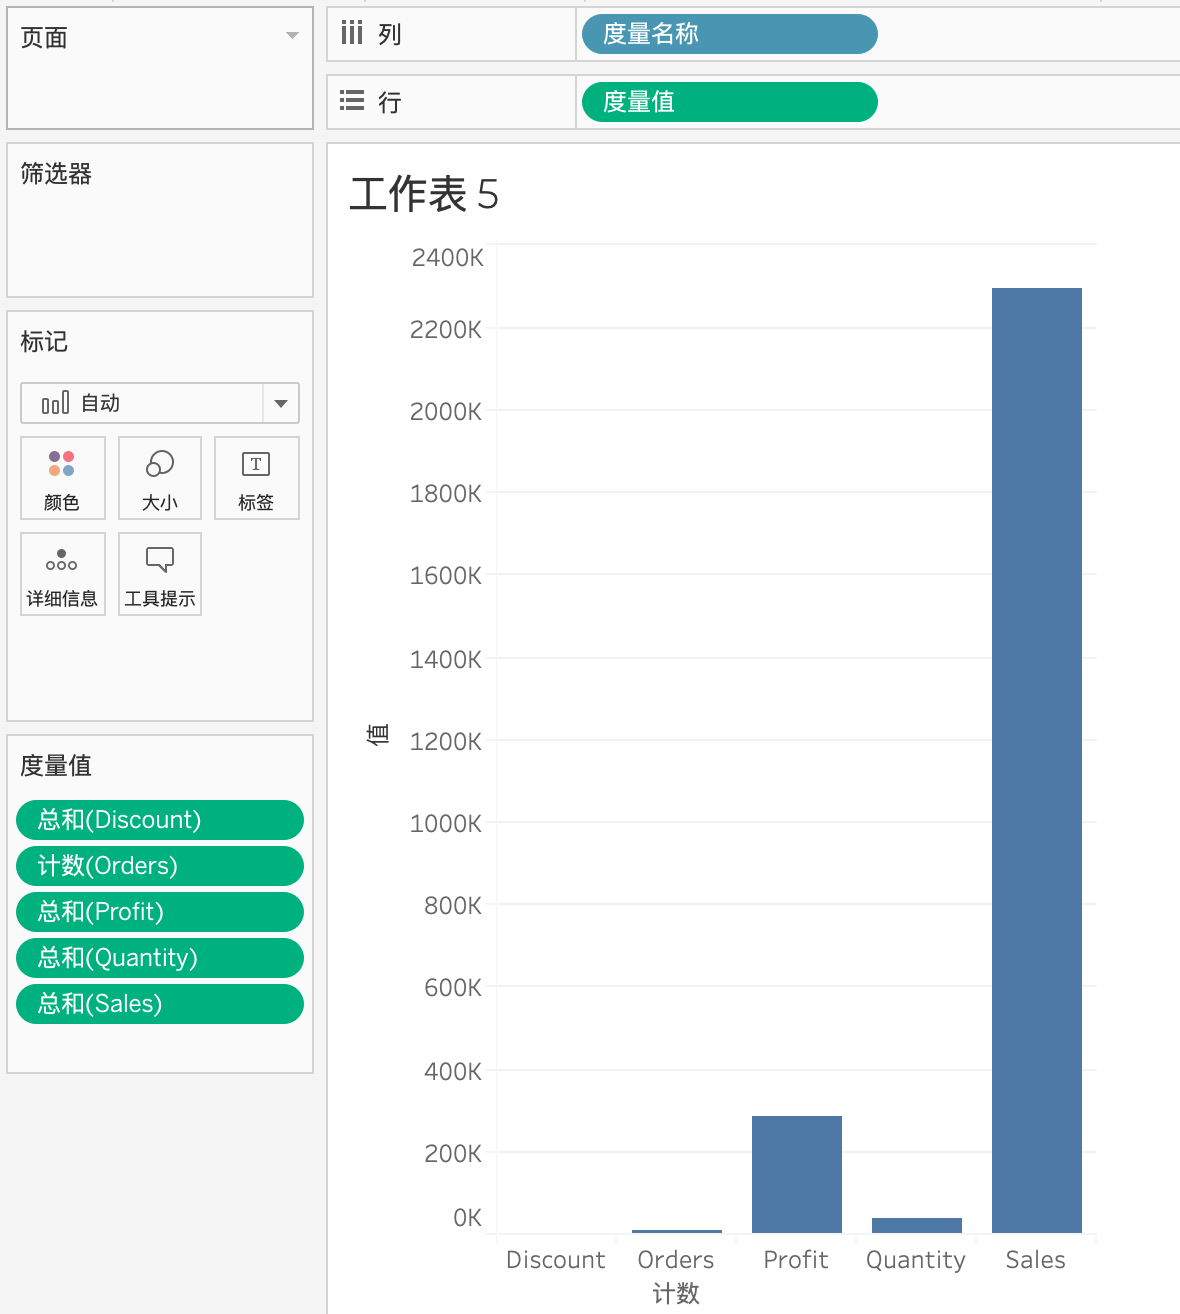Click the 筛选器 panel header
Viewport: 1180px width, 1314px height.
point(55,173)
